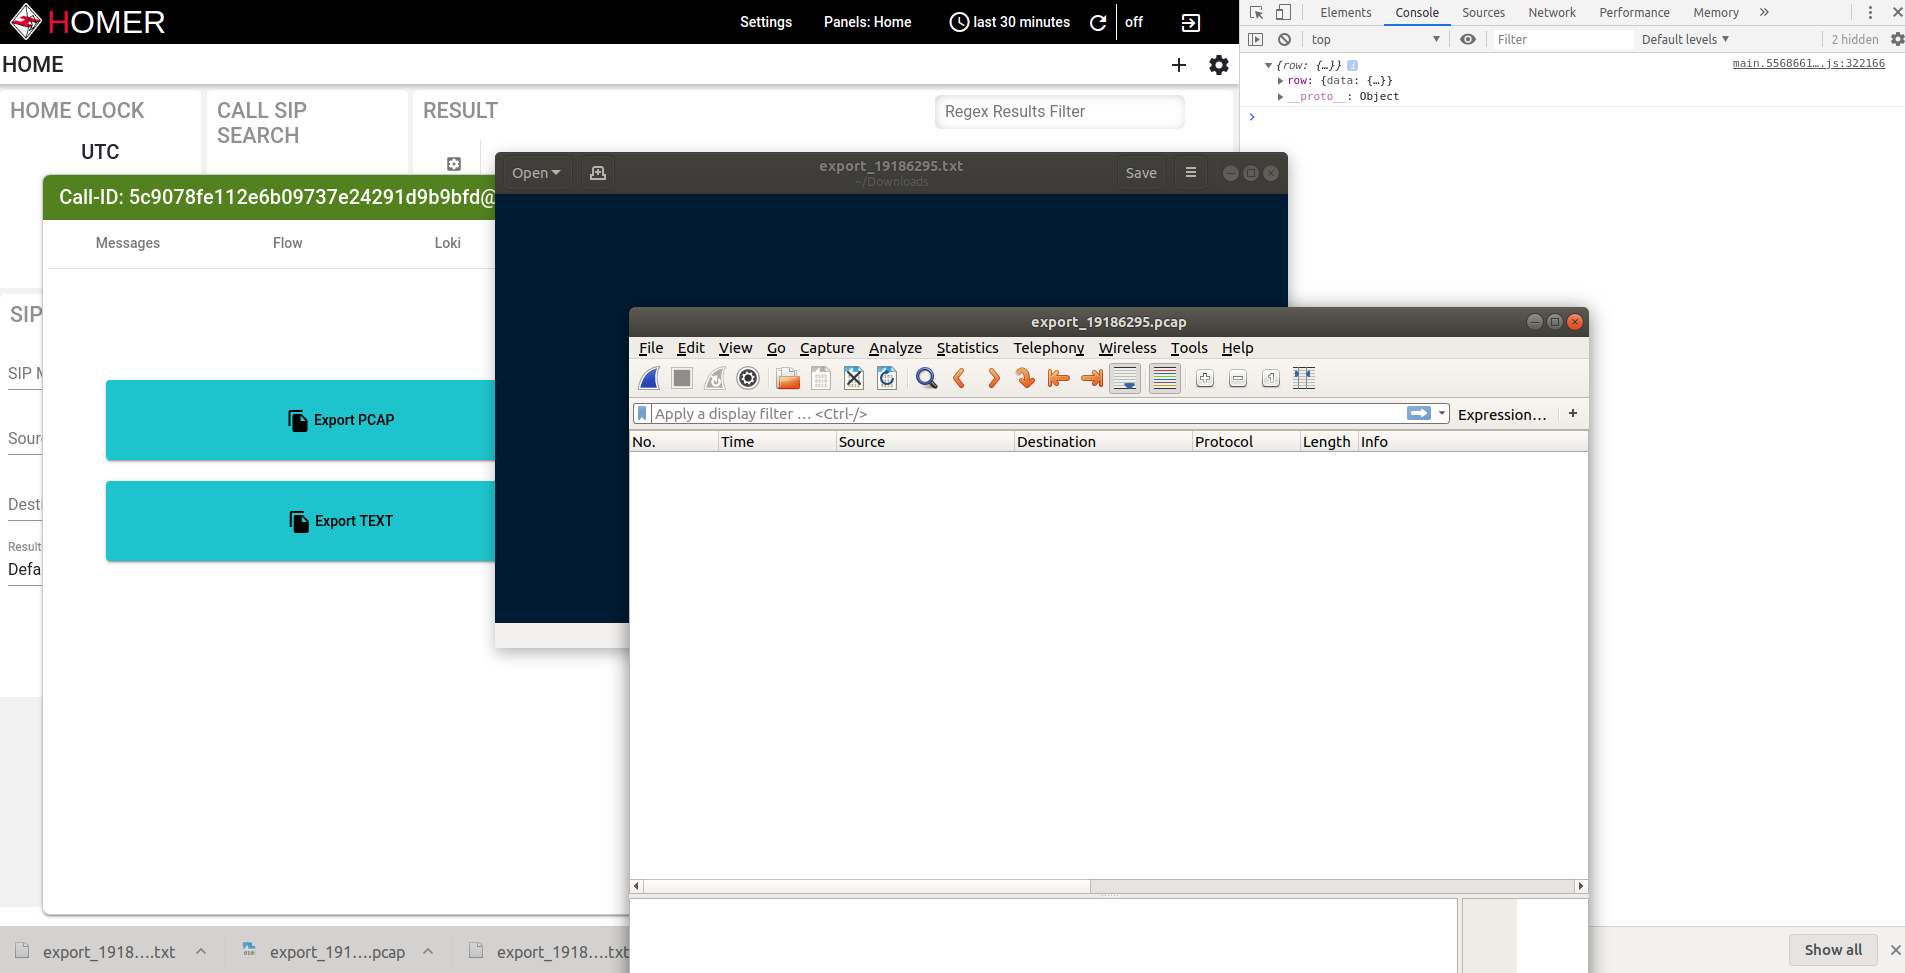1905x973 pixels.
Task: Click the Export PCAP button in Homer
Action: 341,420
